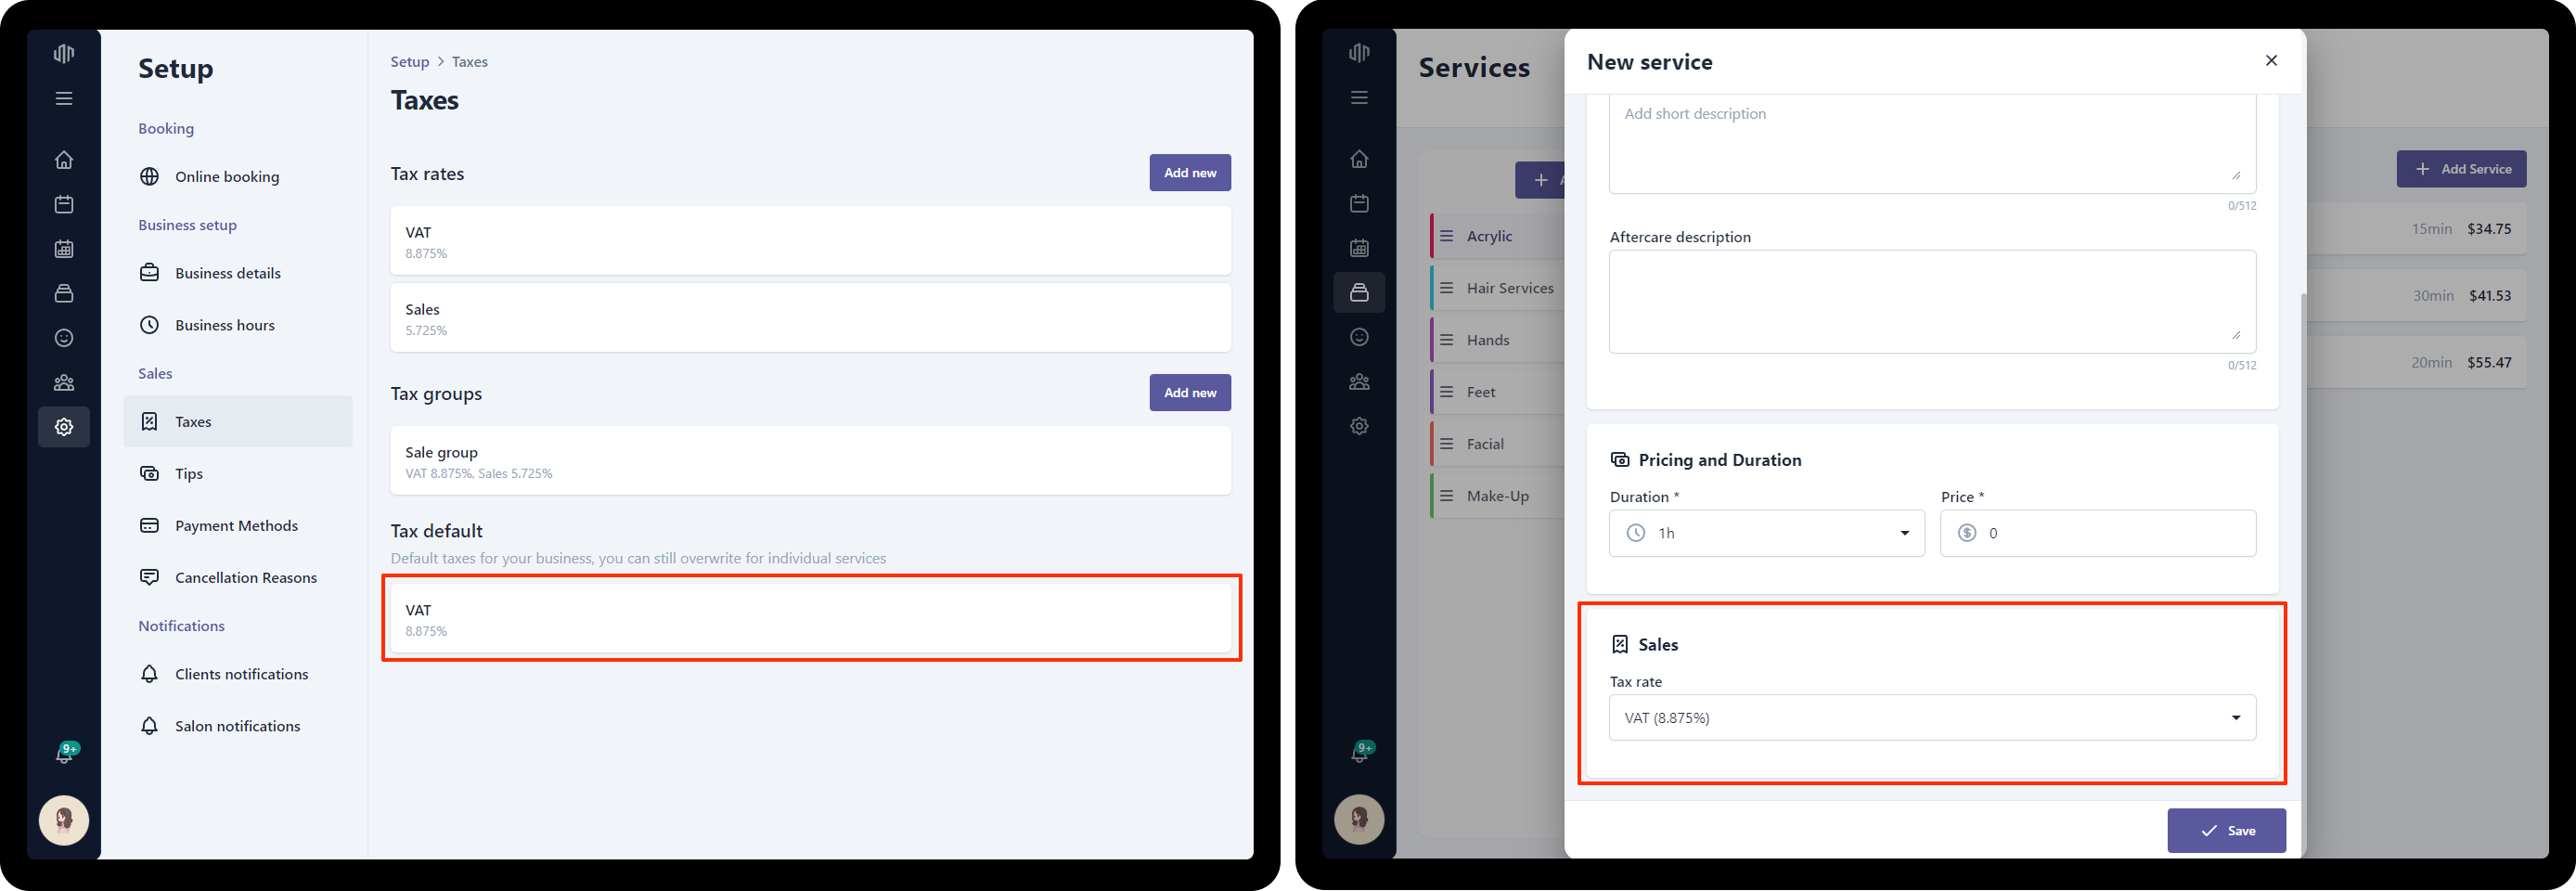Close the New service dialog
The height and width of the screenshot is (891, 2576).
coord(2271,61)
